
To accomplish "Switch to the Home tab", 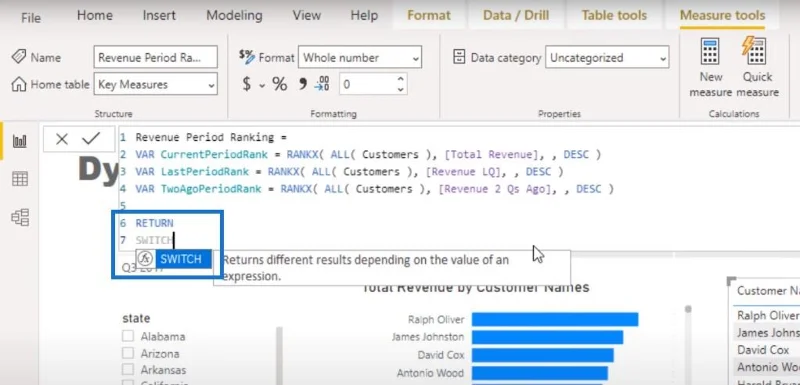I will [x=94, y=15].
